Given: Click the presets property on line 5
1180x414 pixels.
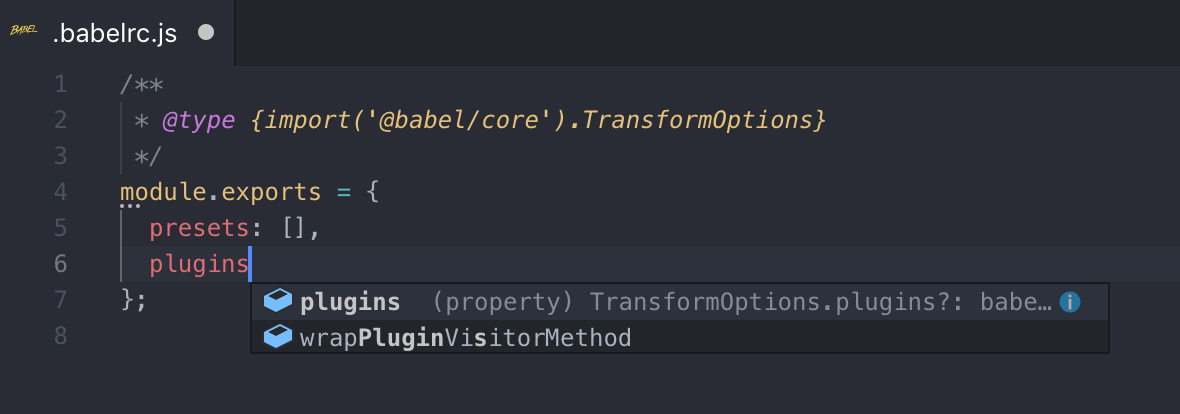Looking at the screenshot, I should tap(199, 228).
